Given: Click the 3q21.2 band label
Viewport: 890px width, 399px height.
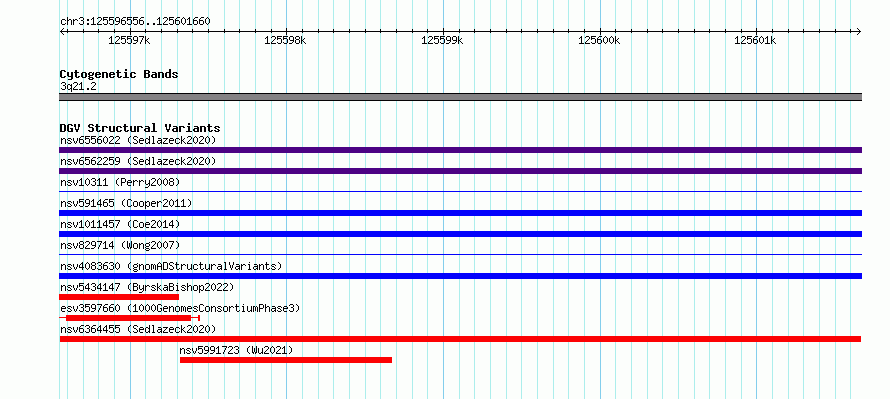Looking at the screenshot, I should (78, 87).
